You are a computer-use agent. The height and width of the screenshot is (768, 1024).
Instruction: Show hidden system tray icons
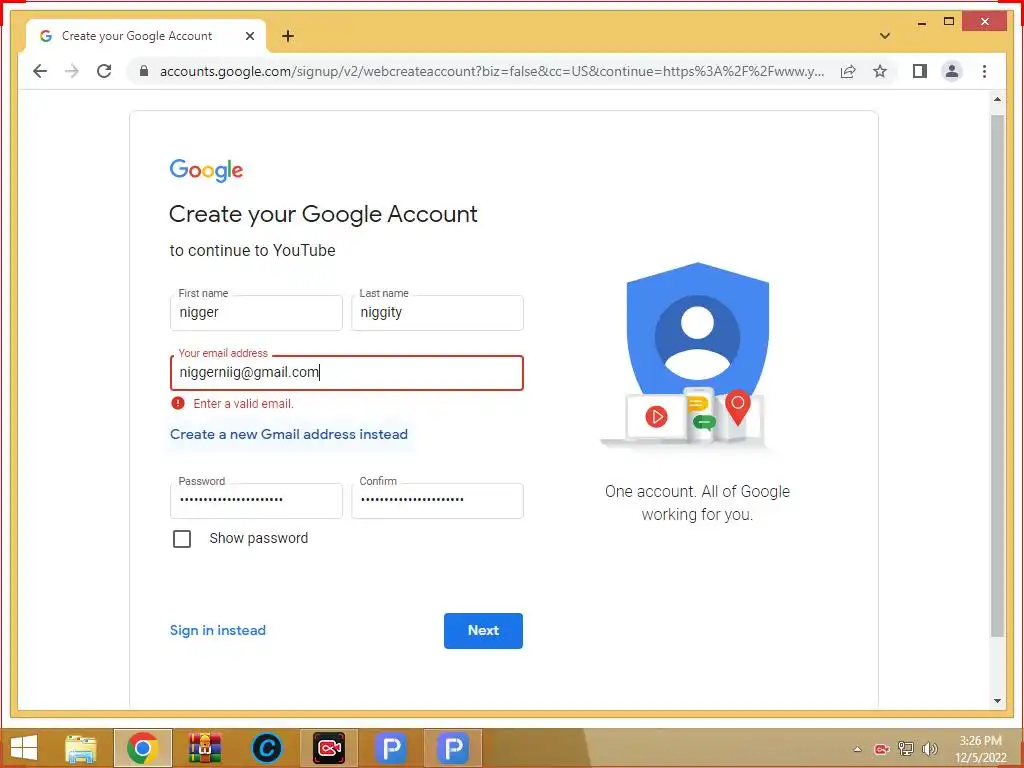pos(857,749)
